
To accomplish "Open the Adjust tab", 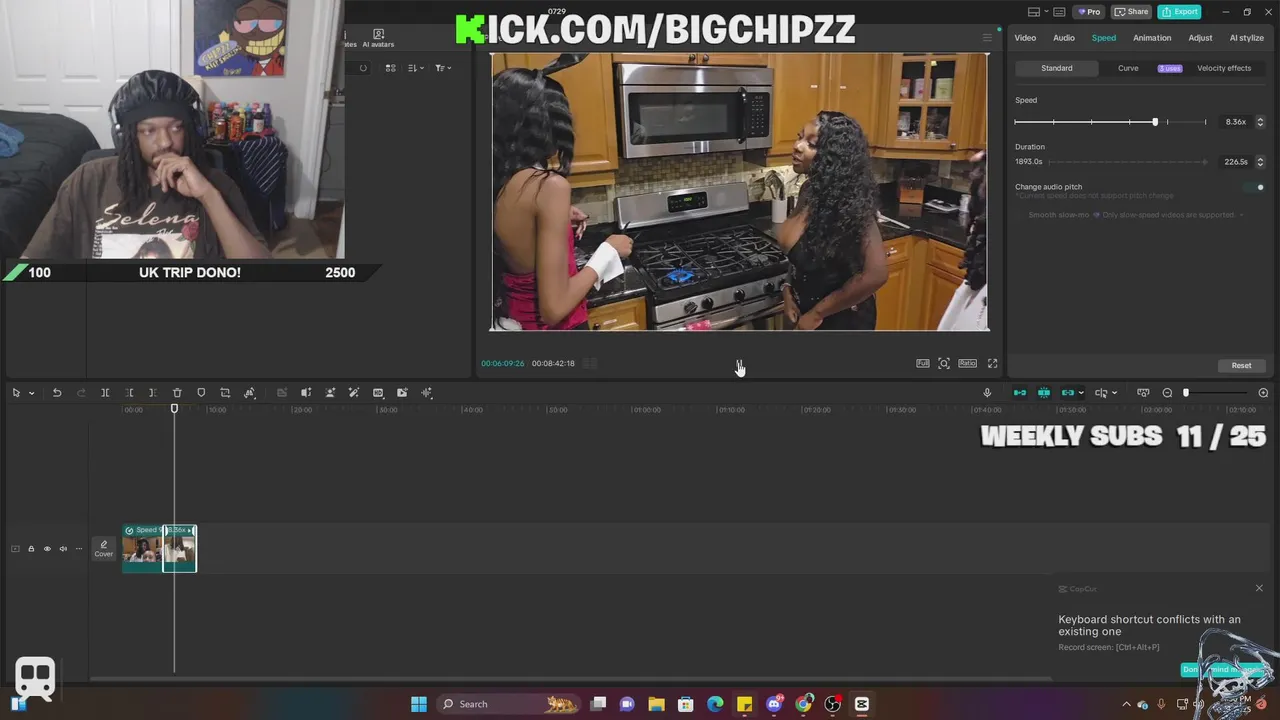I will pos(1200,38).
